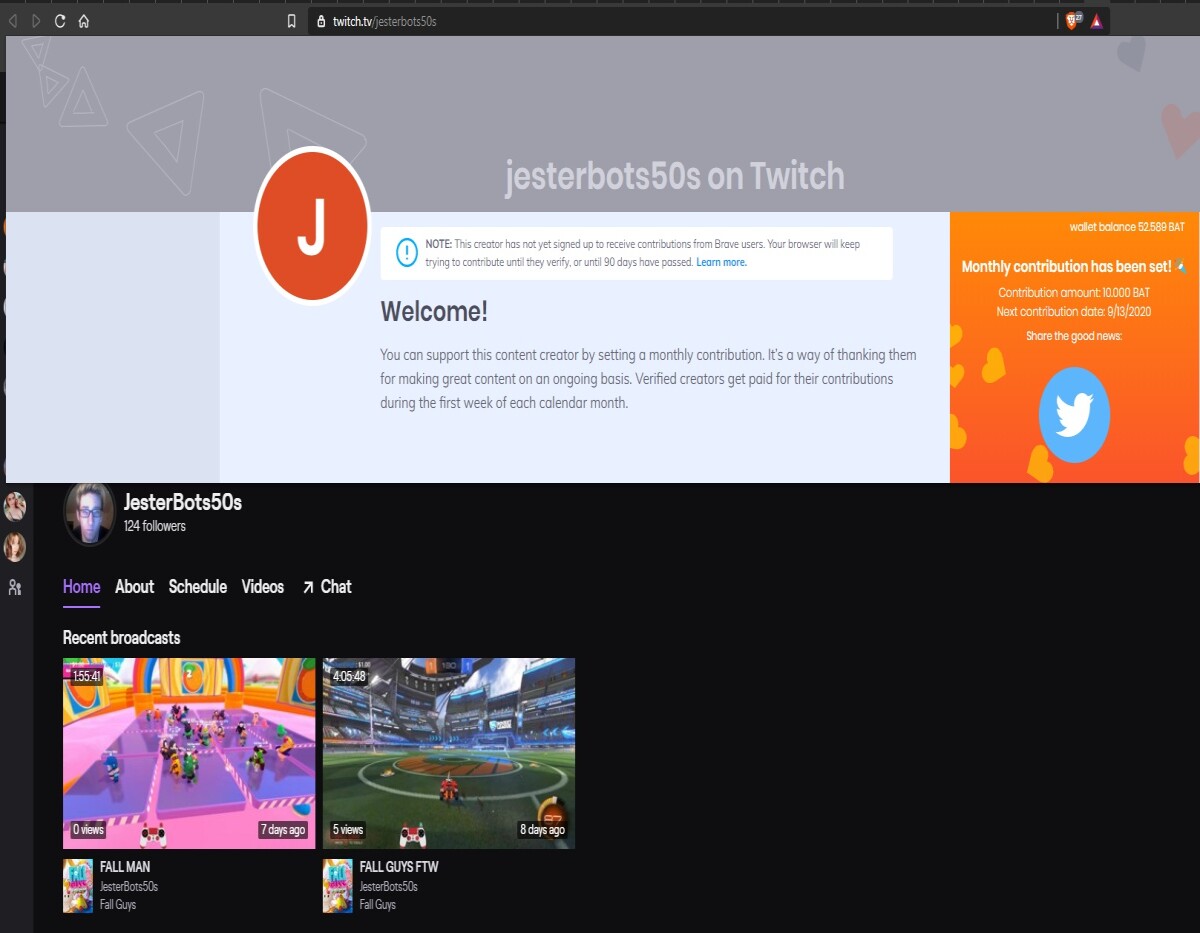
Task: Select the info icon beside the NOTE message
Action: tap(407, 253)
